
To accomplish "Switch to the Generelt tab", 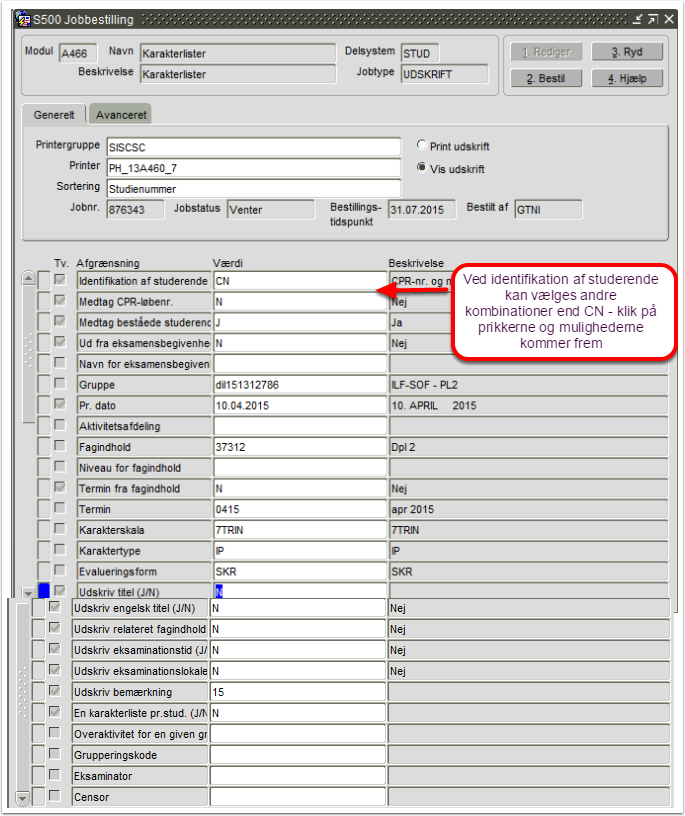I will coord(54,114).
